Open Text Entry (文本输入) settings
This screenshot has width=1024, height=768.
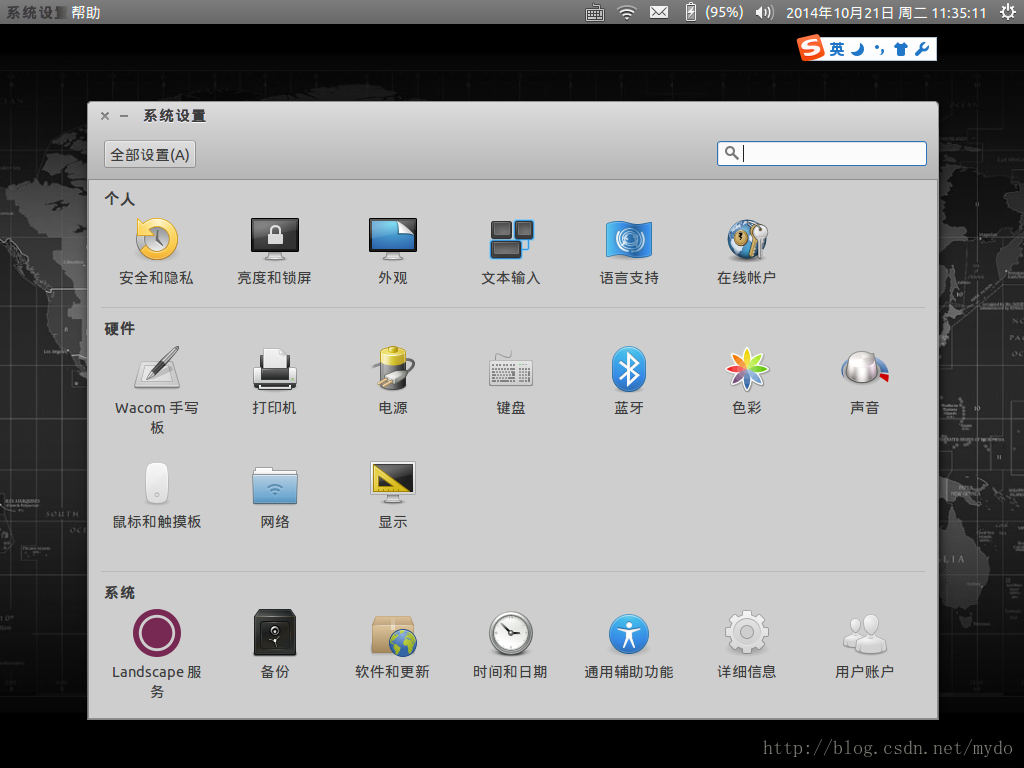pyautogui.click(x=511, y=251)
